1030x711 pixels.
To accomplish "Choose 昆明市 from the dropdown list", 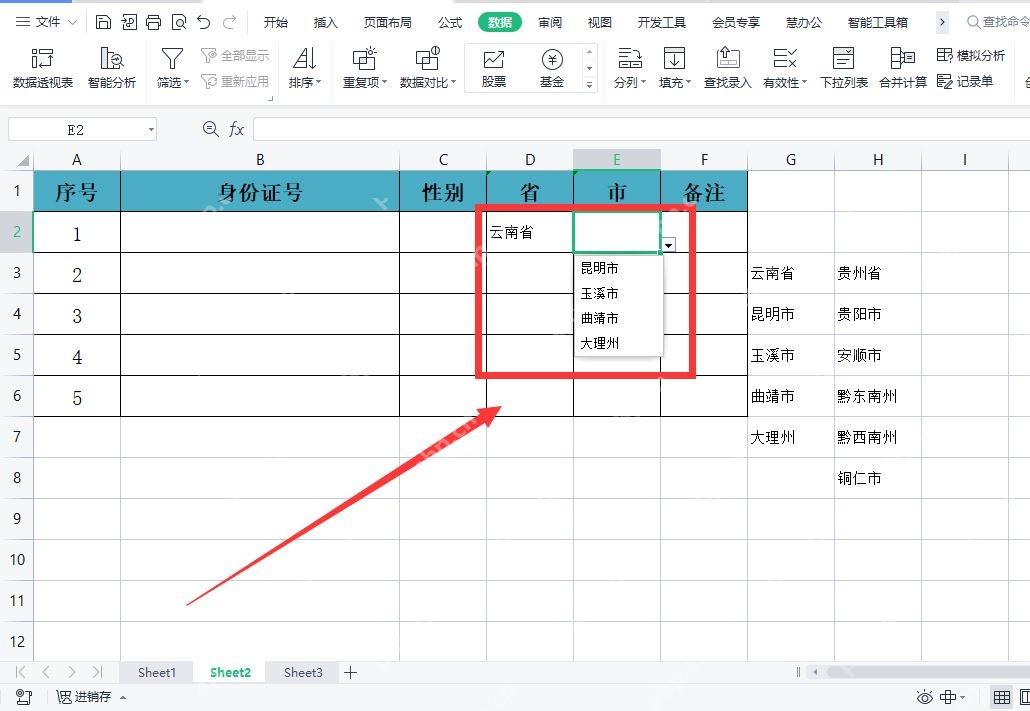I will click(618, 268).
